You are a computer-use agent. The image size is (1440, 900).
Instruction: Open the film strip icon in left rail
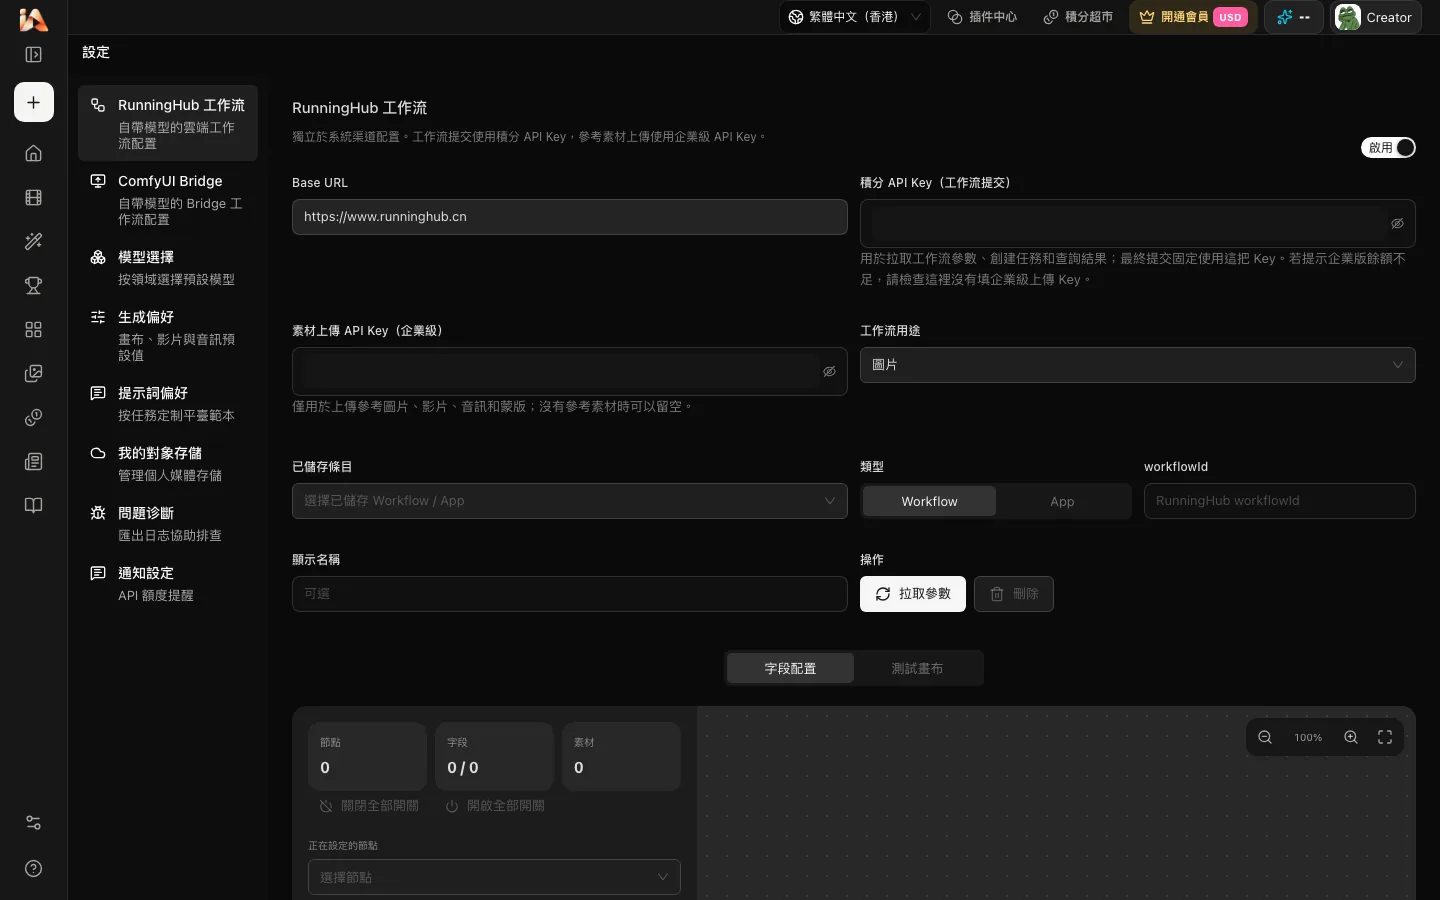[x=33, y=197]
